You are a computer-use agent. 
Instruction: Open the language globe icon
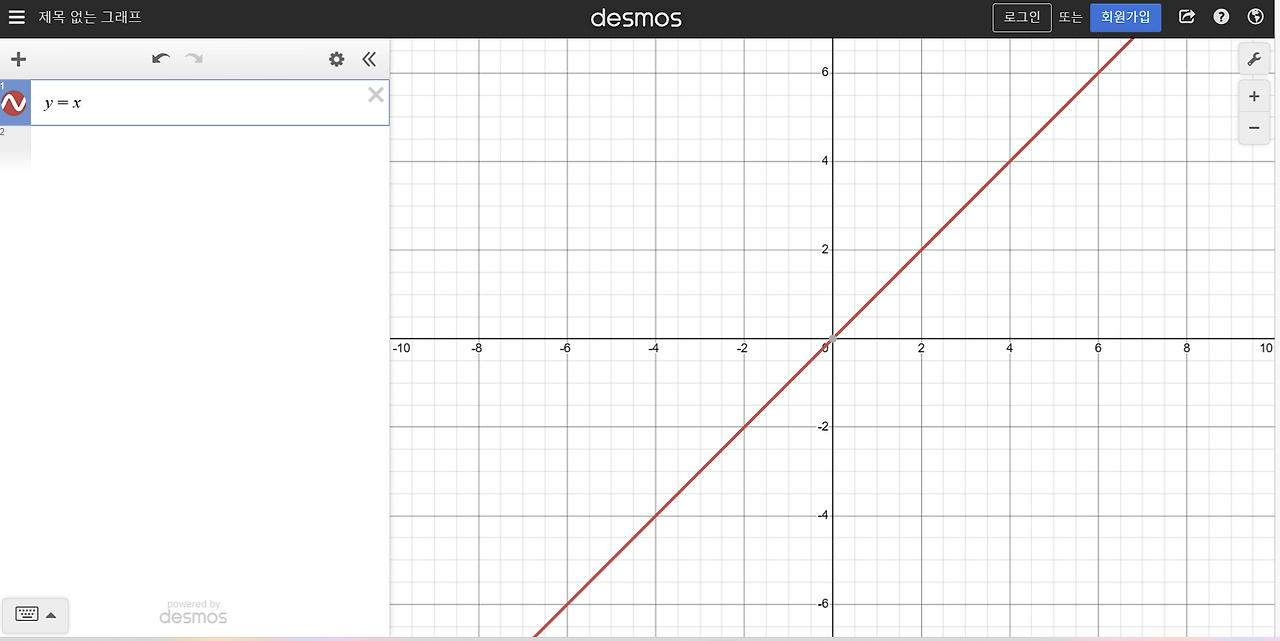click(x=1255, y=16)
